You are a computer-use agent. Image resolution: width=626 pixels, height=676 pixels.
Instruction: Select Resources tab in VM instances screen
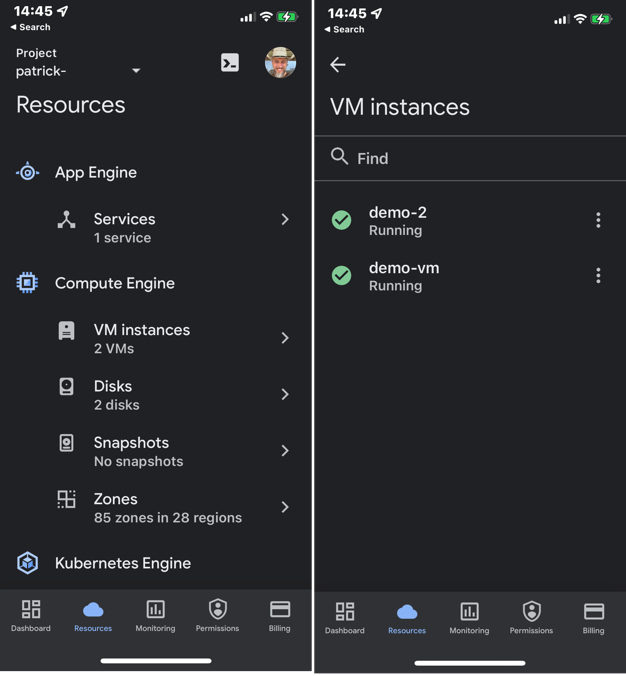pos(407,618)
